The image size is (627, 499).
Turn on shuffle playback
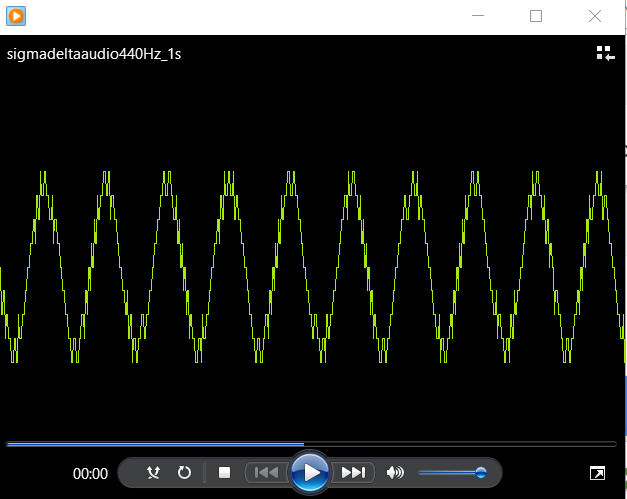click(x=153, y=473)
